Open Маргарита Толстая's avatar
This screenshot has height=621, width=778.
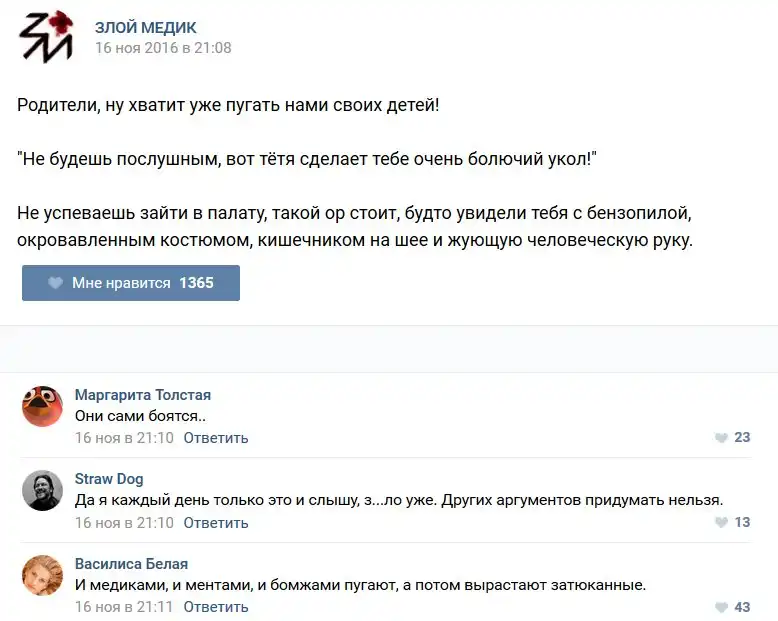42,406
